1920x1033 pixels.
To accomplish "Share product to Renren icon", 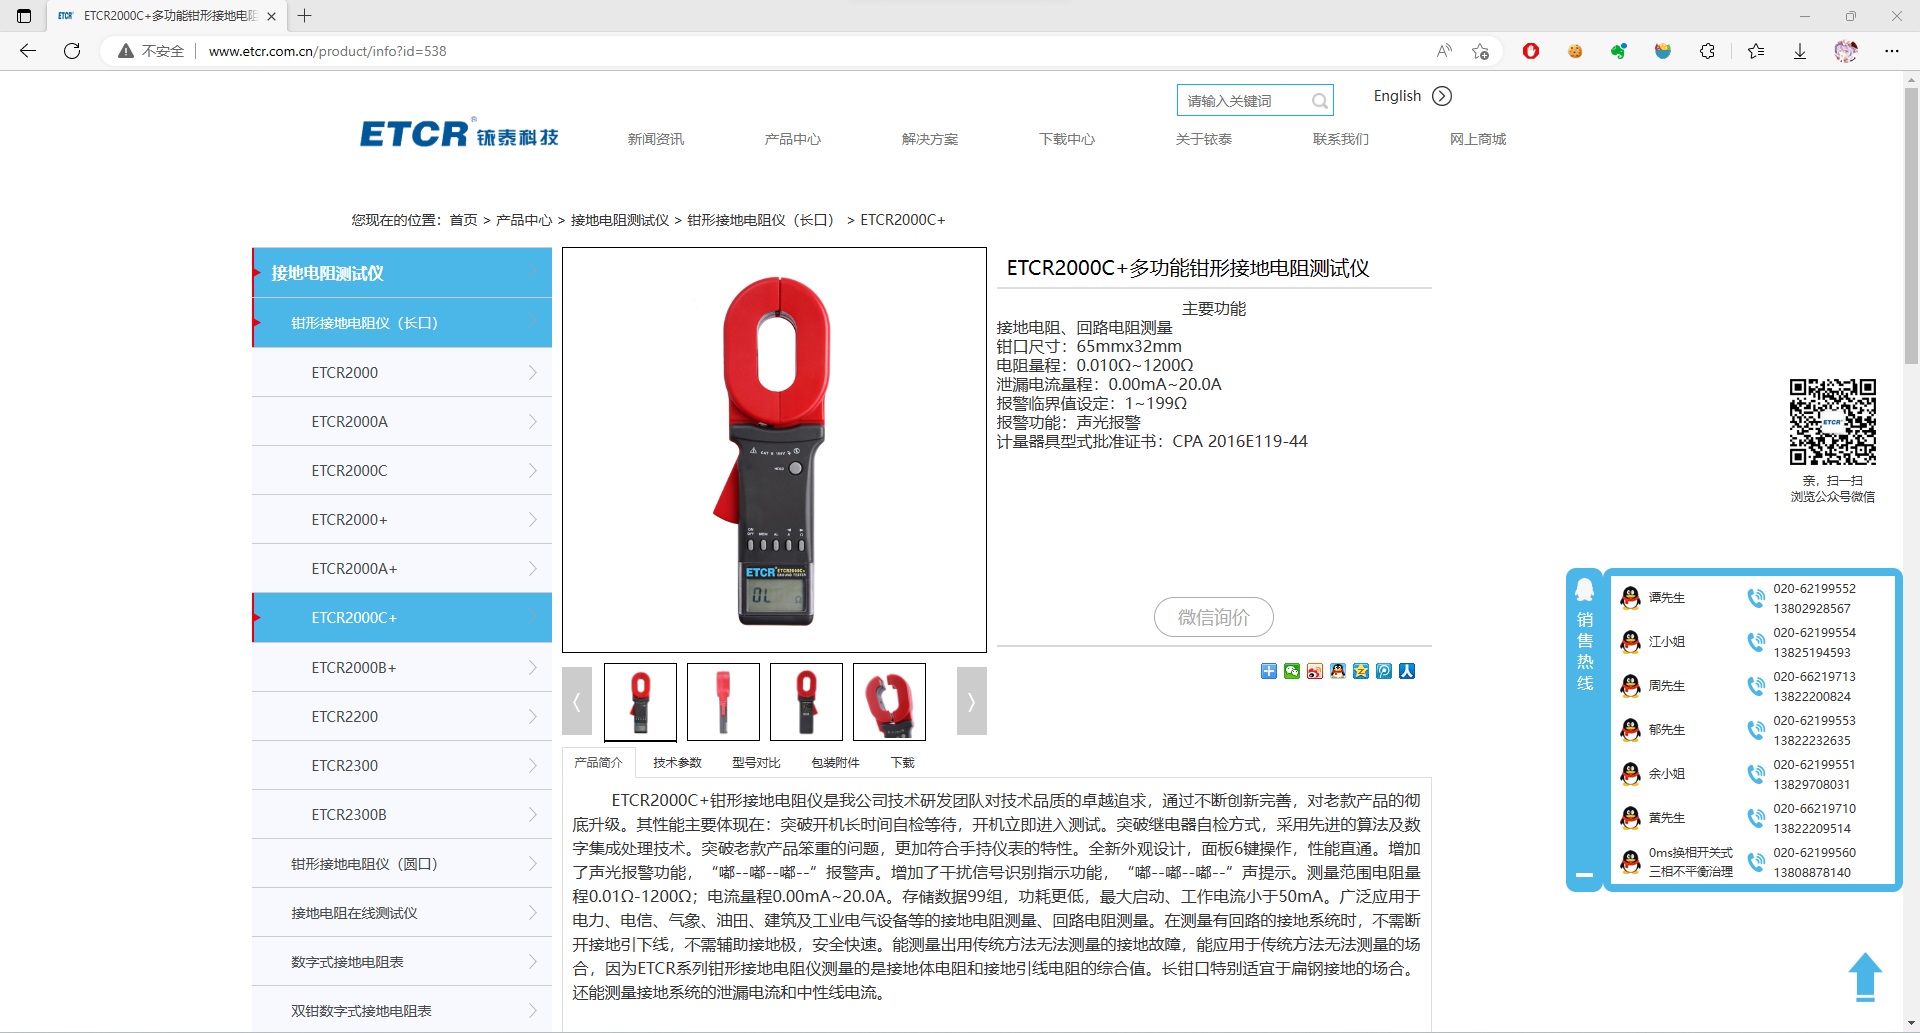I will [1407, 671].
